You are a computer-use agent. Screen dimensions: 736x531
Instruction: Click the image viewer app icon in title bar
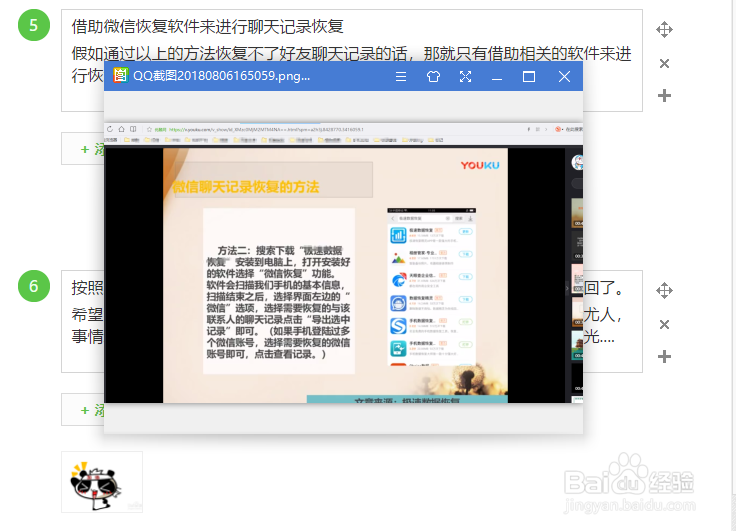[120, 75]
